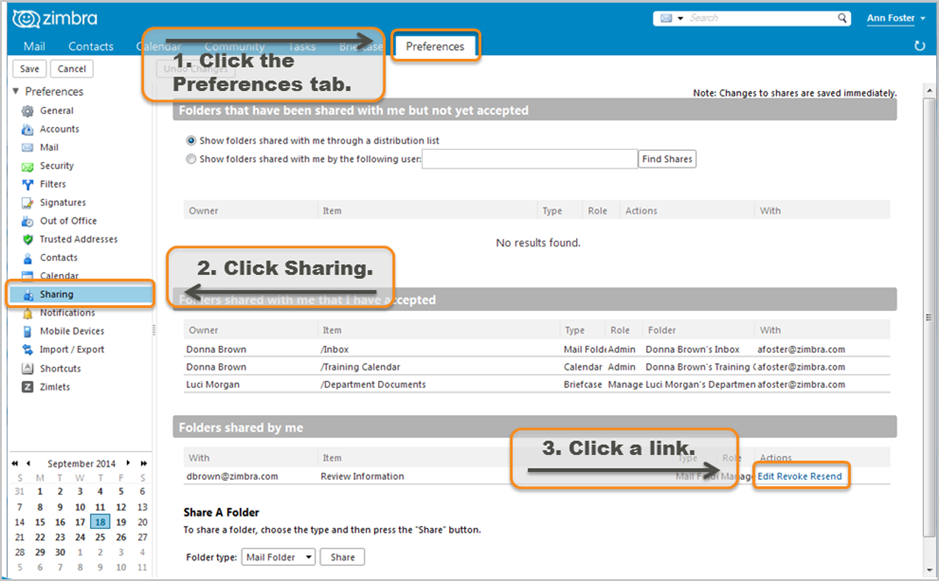
Task: Go to next month in mini calendar
Action: point(128,463)
